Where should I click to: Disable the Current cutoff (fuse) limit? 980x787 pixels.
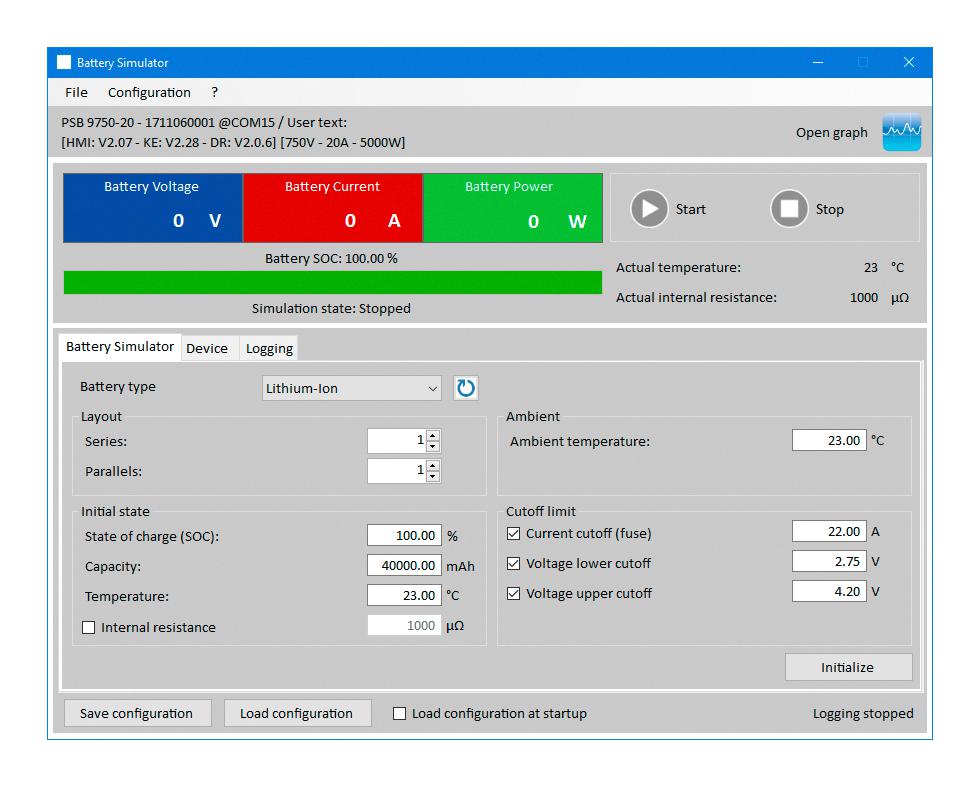[514, 533]
